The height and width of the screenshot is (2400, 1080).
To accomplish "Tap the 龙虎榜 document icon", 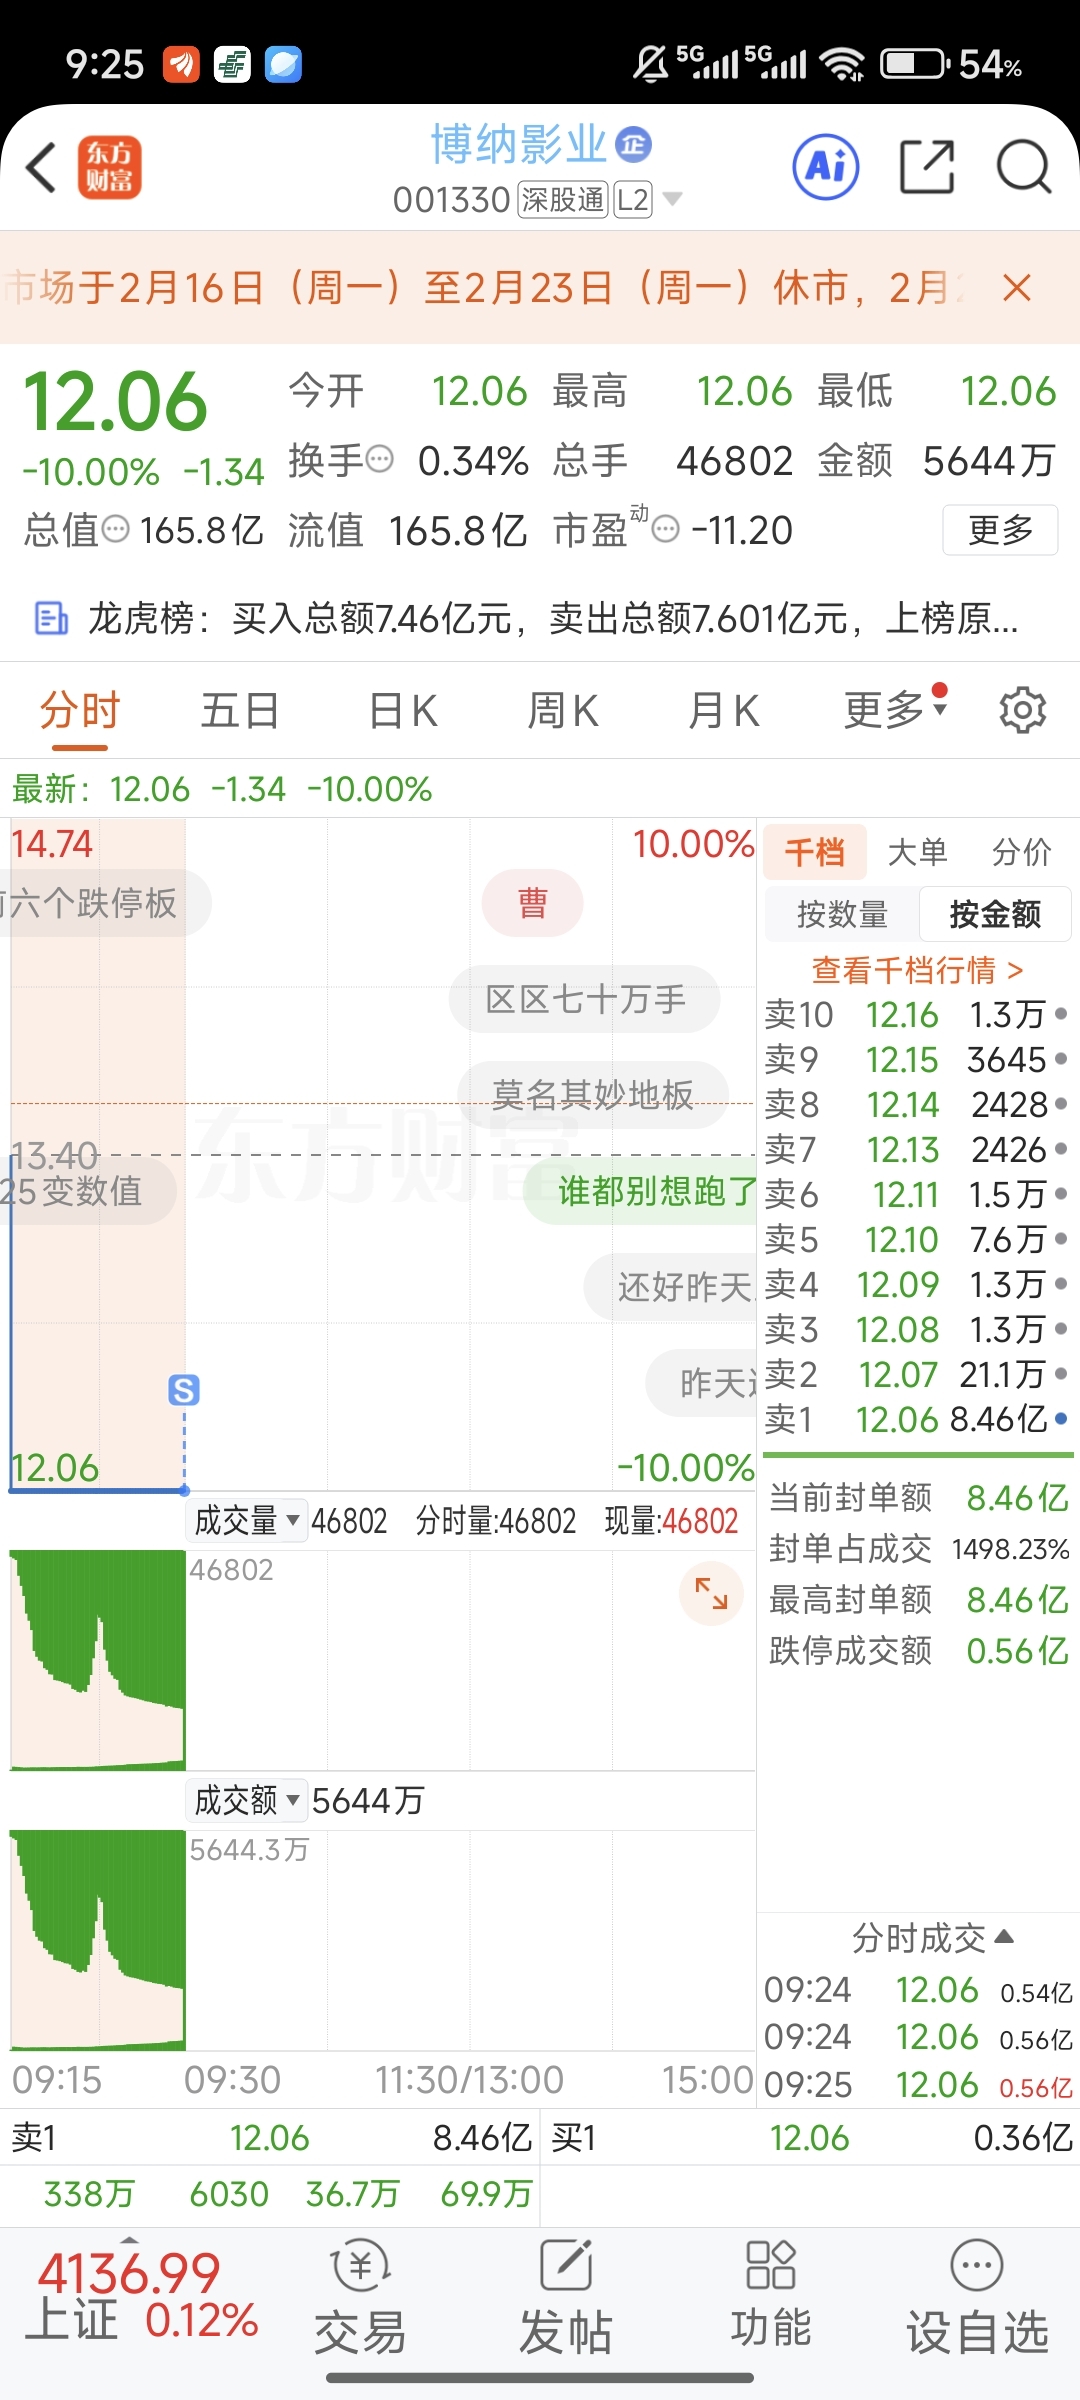I will 51,619.
